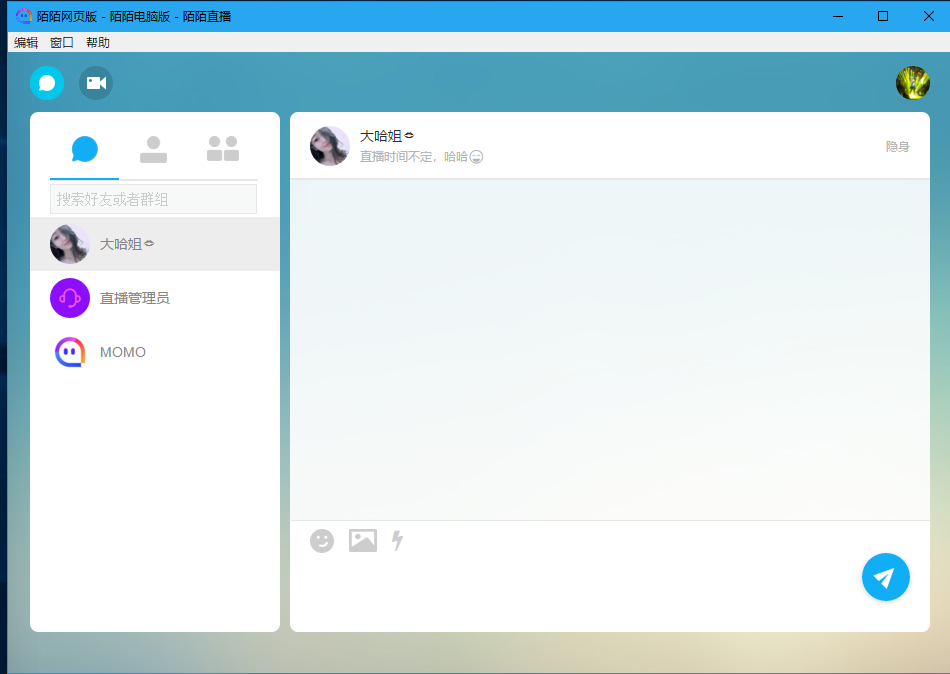950x674 pixels.
Task: Click the send message paper plane button
Action: click(885, 577)
